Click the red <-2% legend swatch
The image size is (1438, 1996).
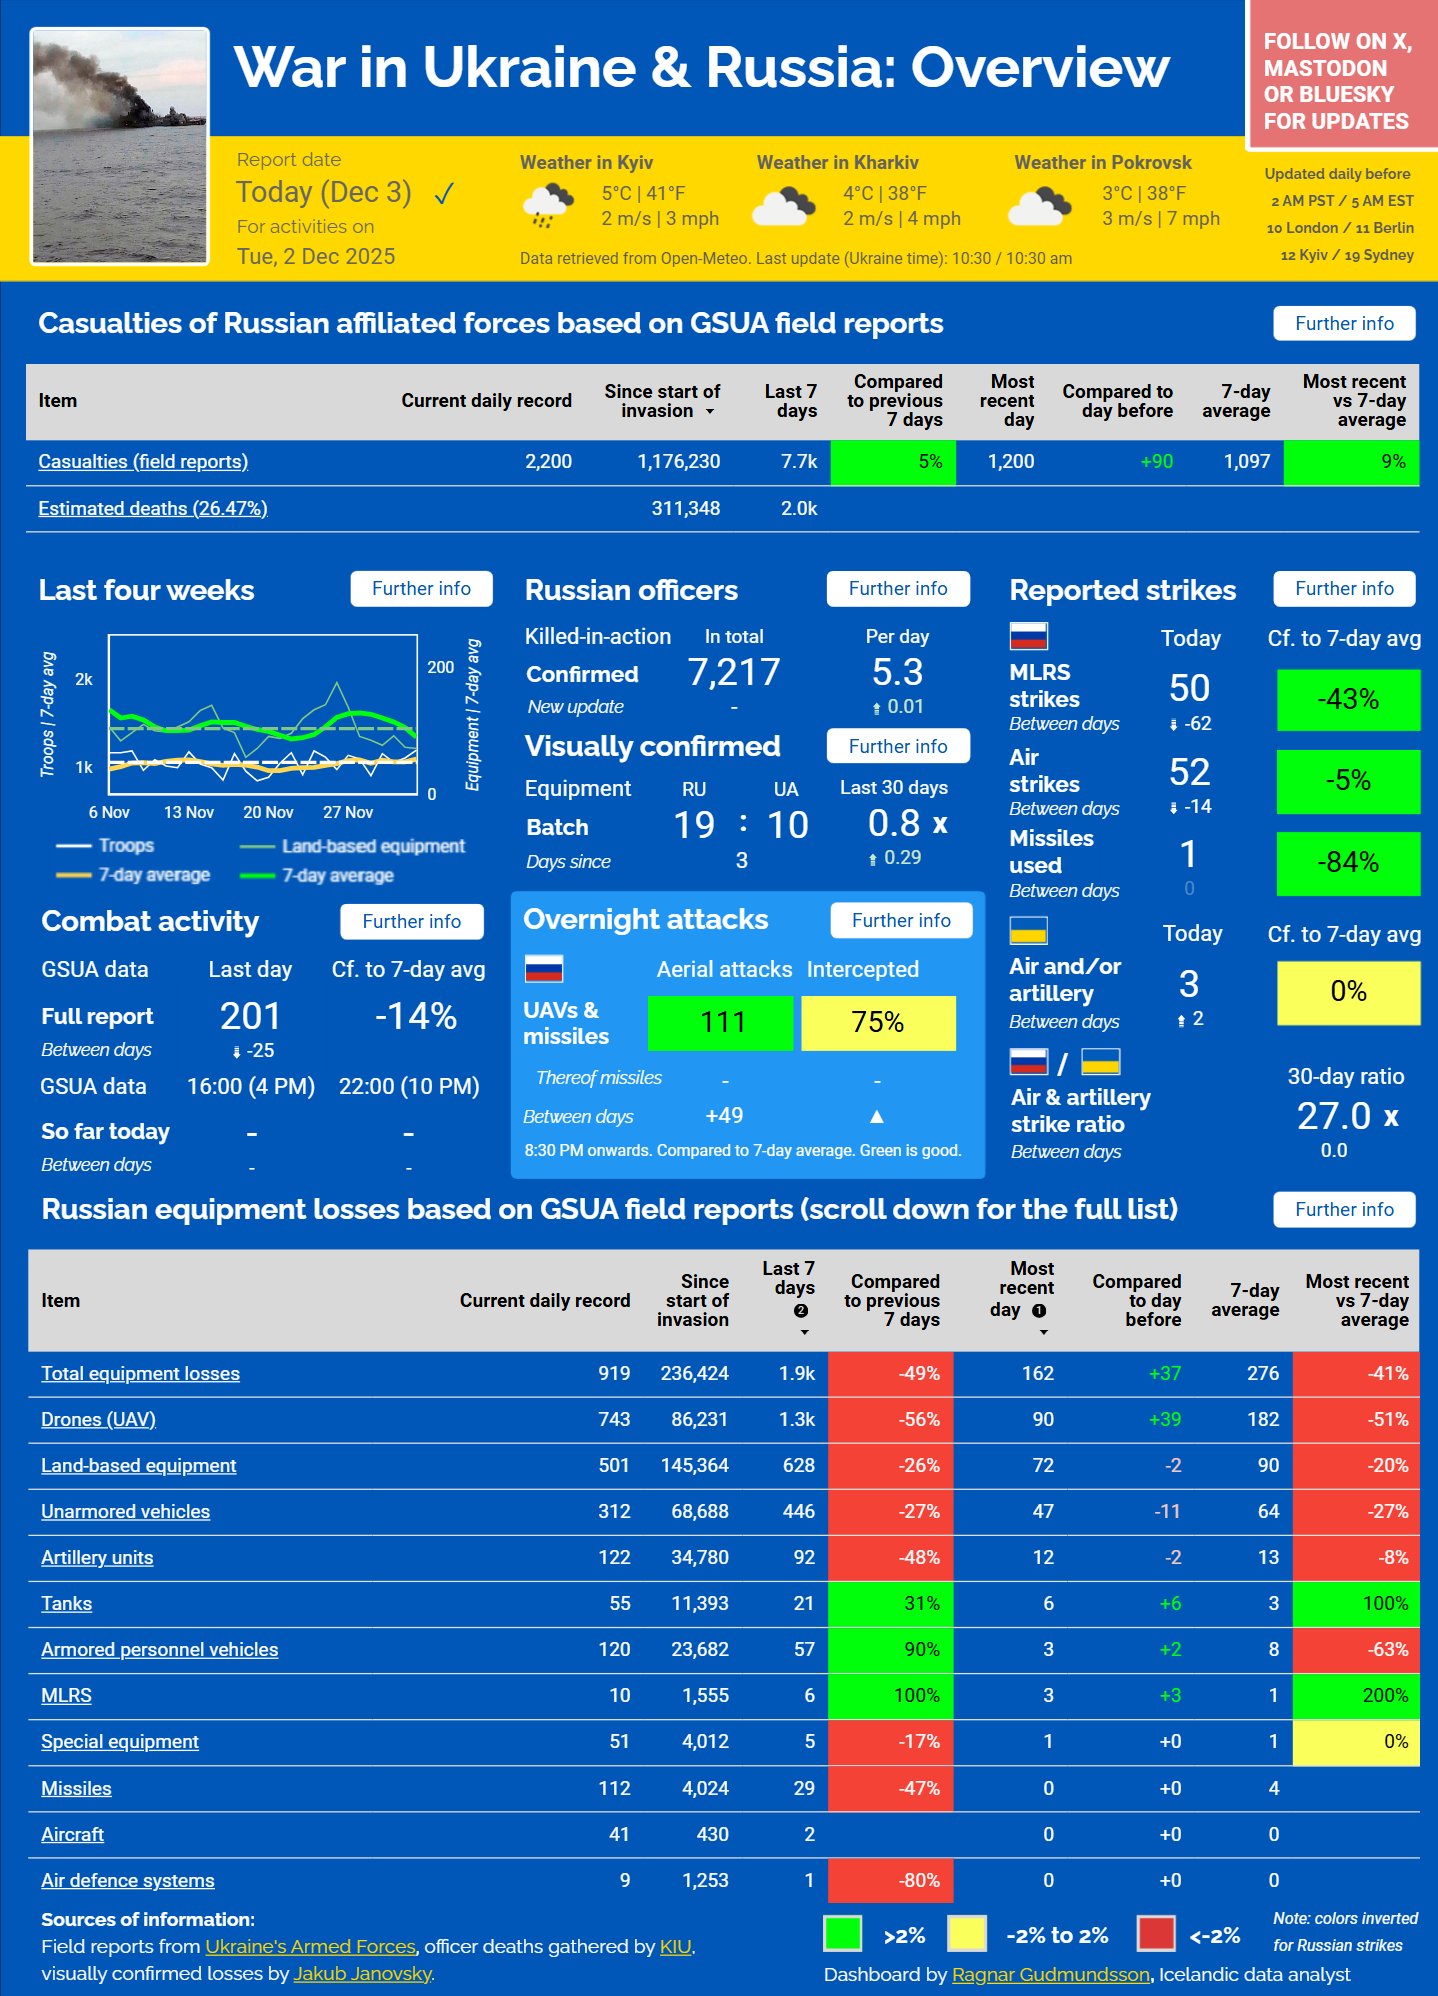tap(1156, 1933)
